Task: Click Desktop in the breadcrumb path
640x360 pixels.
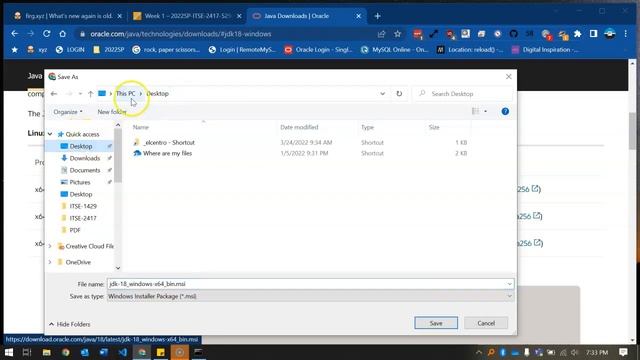Action: pyautogui.click(x=158, y=93)
